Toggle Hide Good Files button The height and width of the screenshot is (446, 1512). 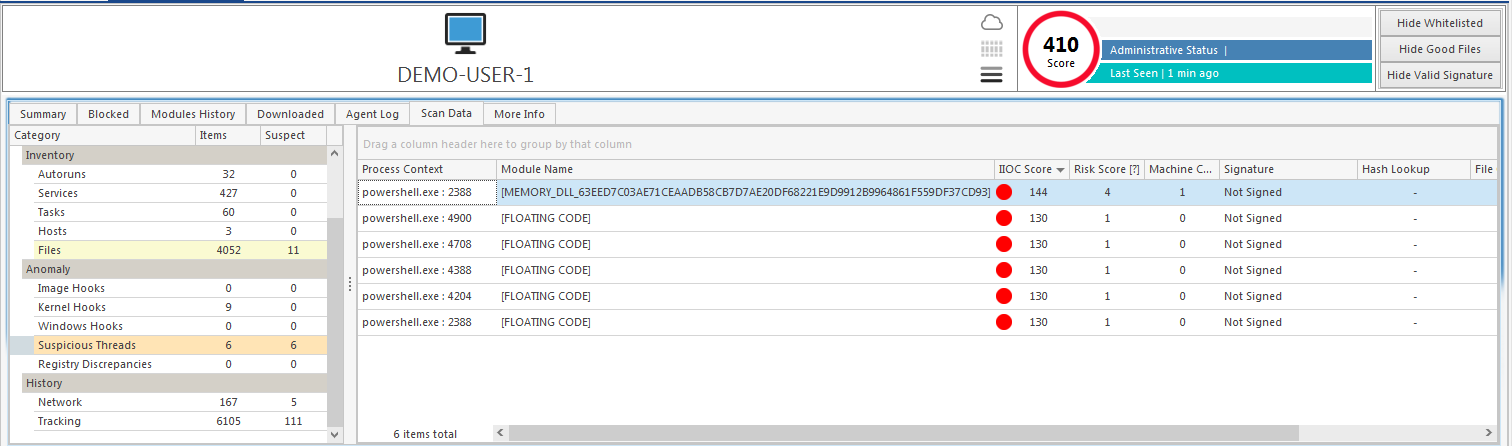tap(1440, 49)
